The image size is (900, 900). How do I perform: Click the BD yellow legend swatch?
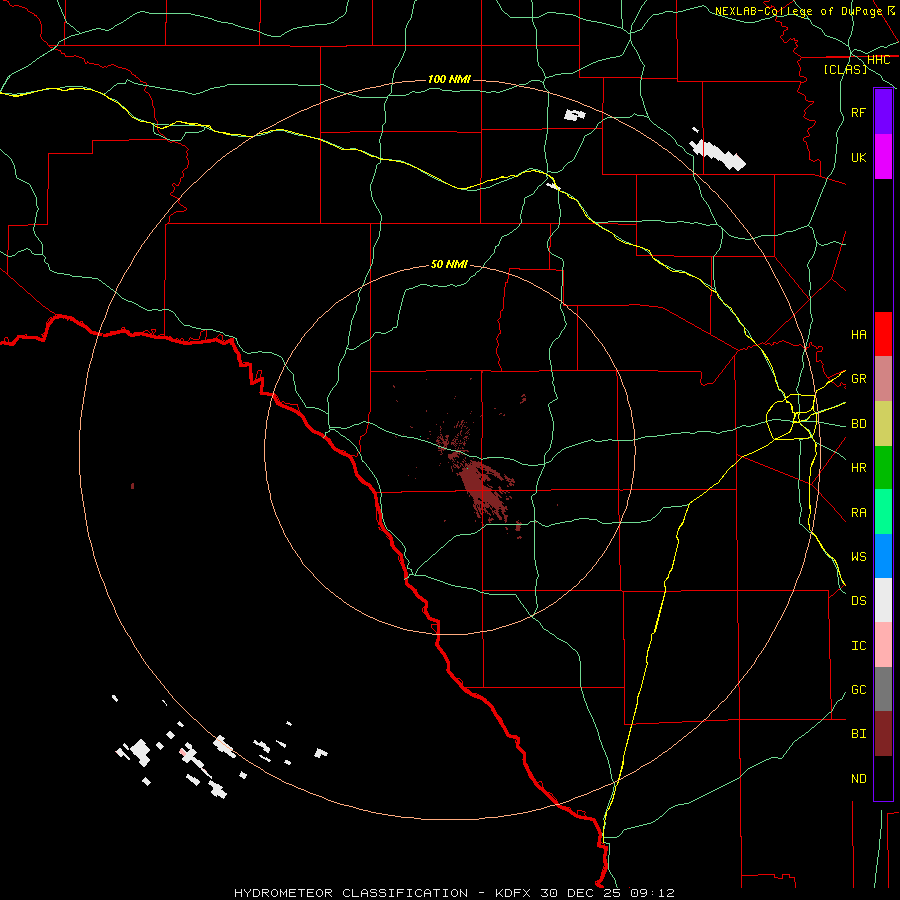coord(883,424)
